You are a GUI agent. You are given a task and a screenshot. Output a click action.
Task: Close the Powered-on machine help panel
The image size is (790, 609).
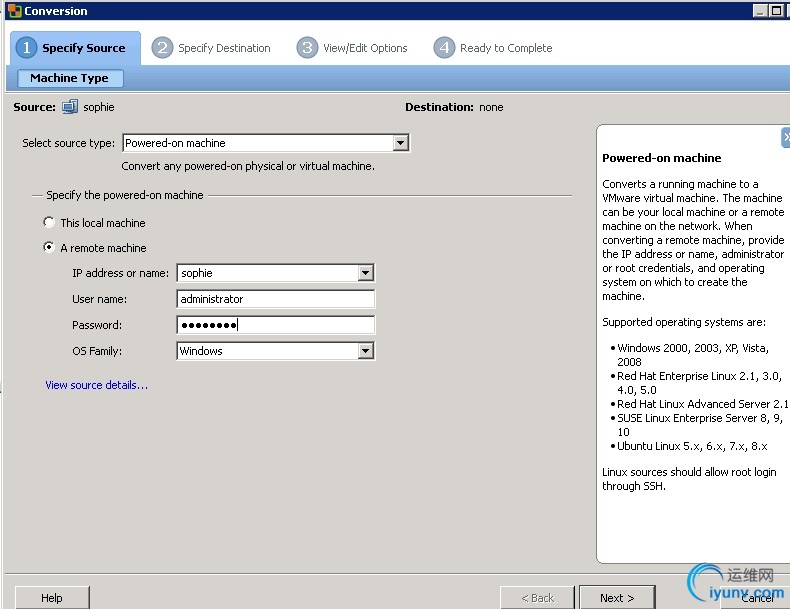coord(786,138)
